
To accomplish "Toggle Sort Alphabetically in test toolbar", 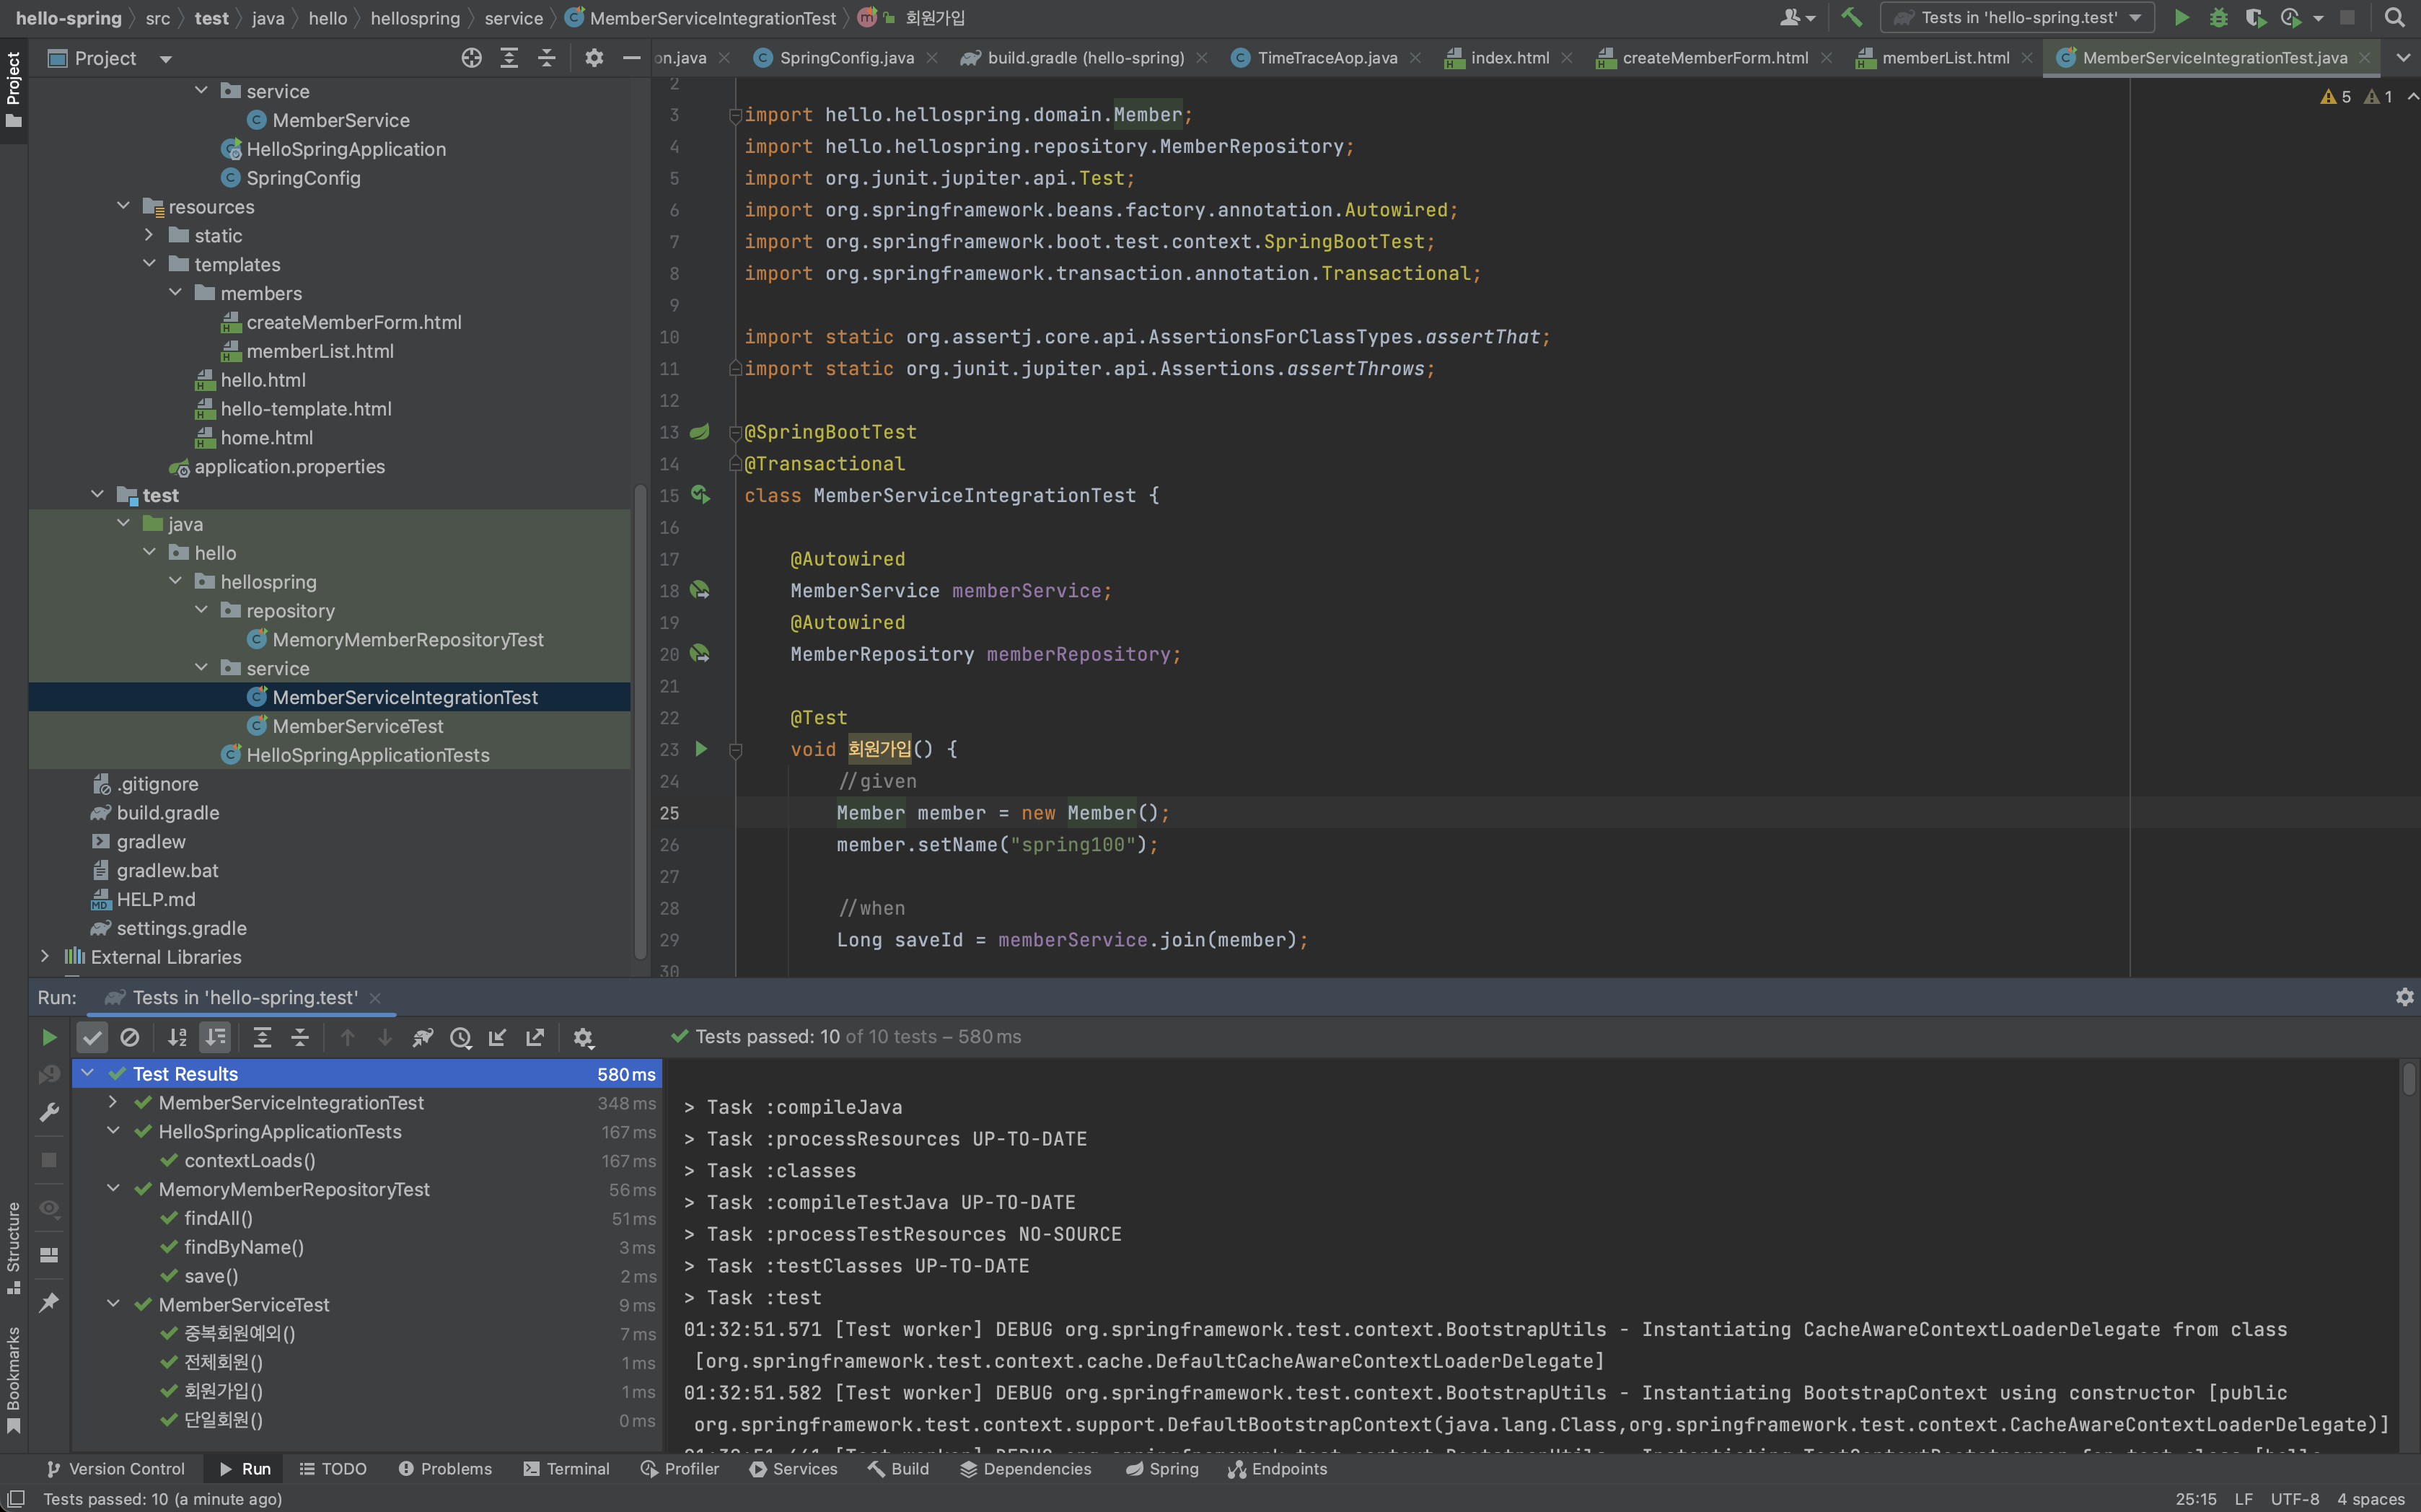I will (177, 1037).
